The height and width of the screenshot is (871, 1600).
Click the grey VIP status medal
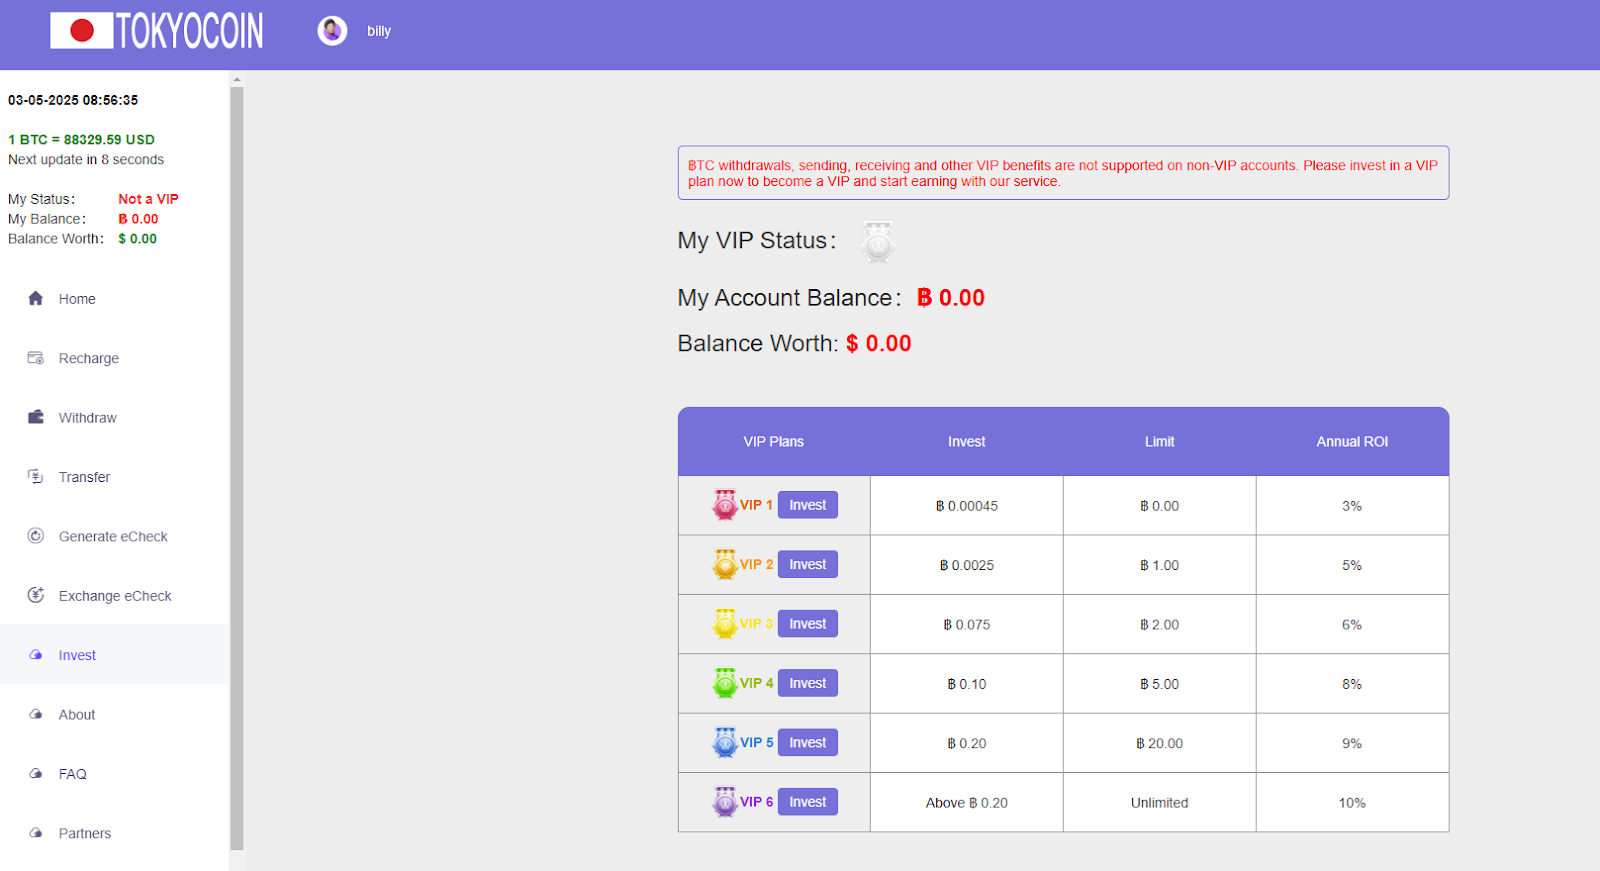[878, 242]
